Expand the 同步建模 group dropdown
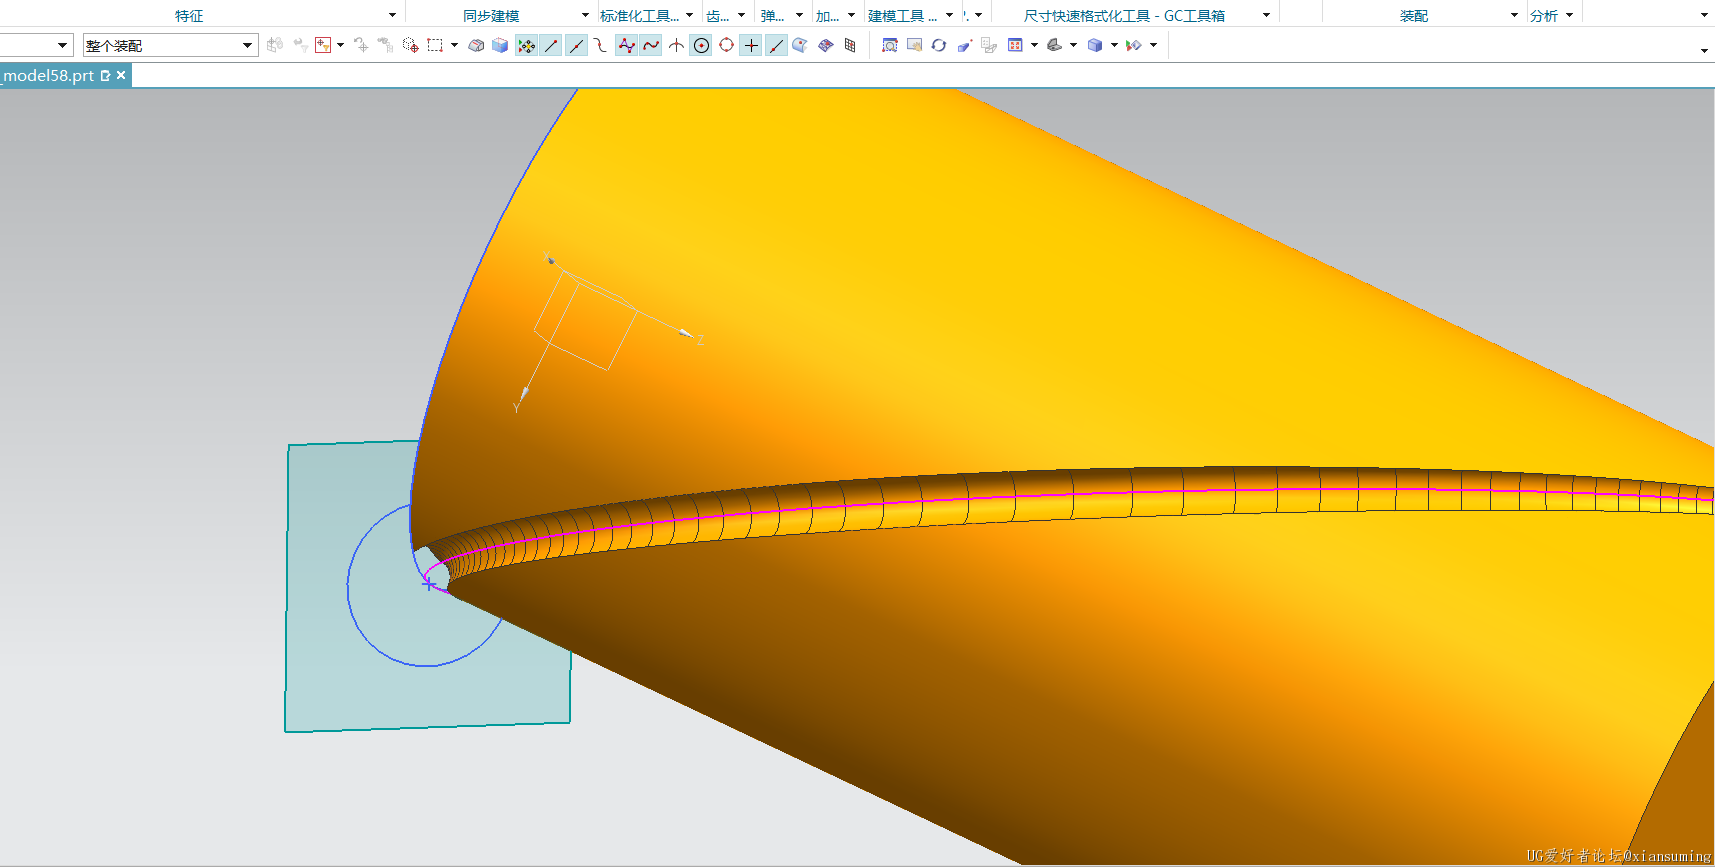1715x868 pixels. pyautogui.click(x=585, y=15)
